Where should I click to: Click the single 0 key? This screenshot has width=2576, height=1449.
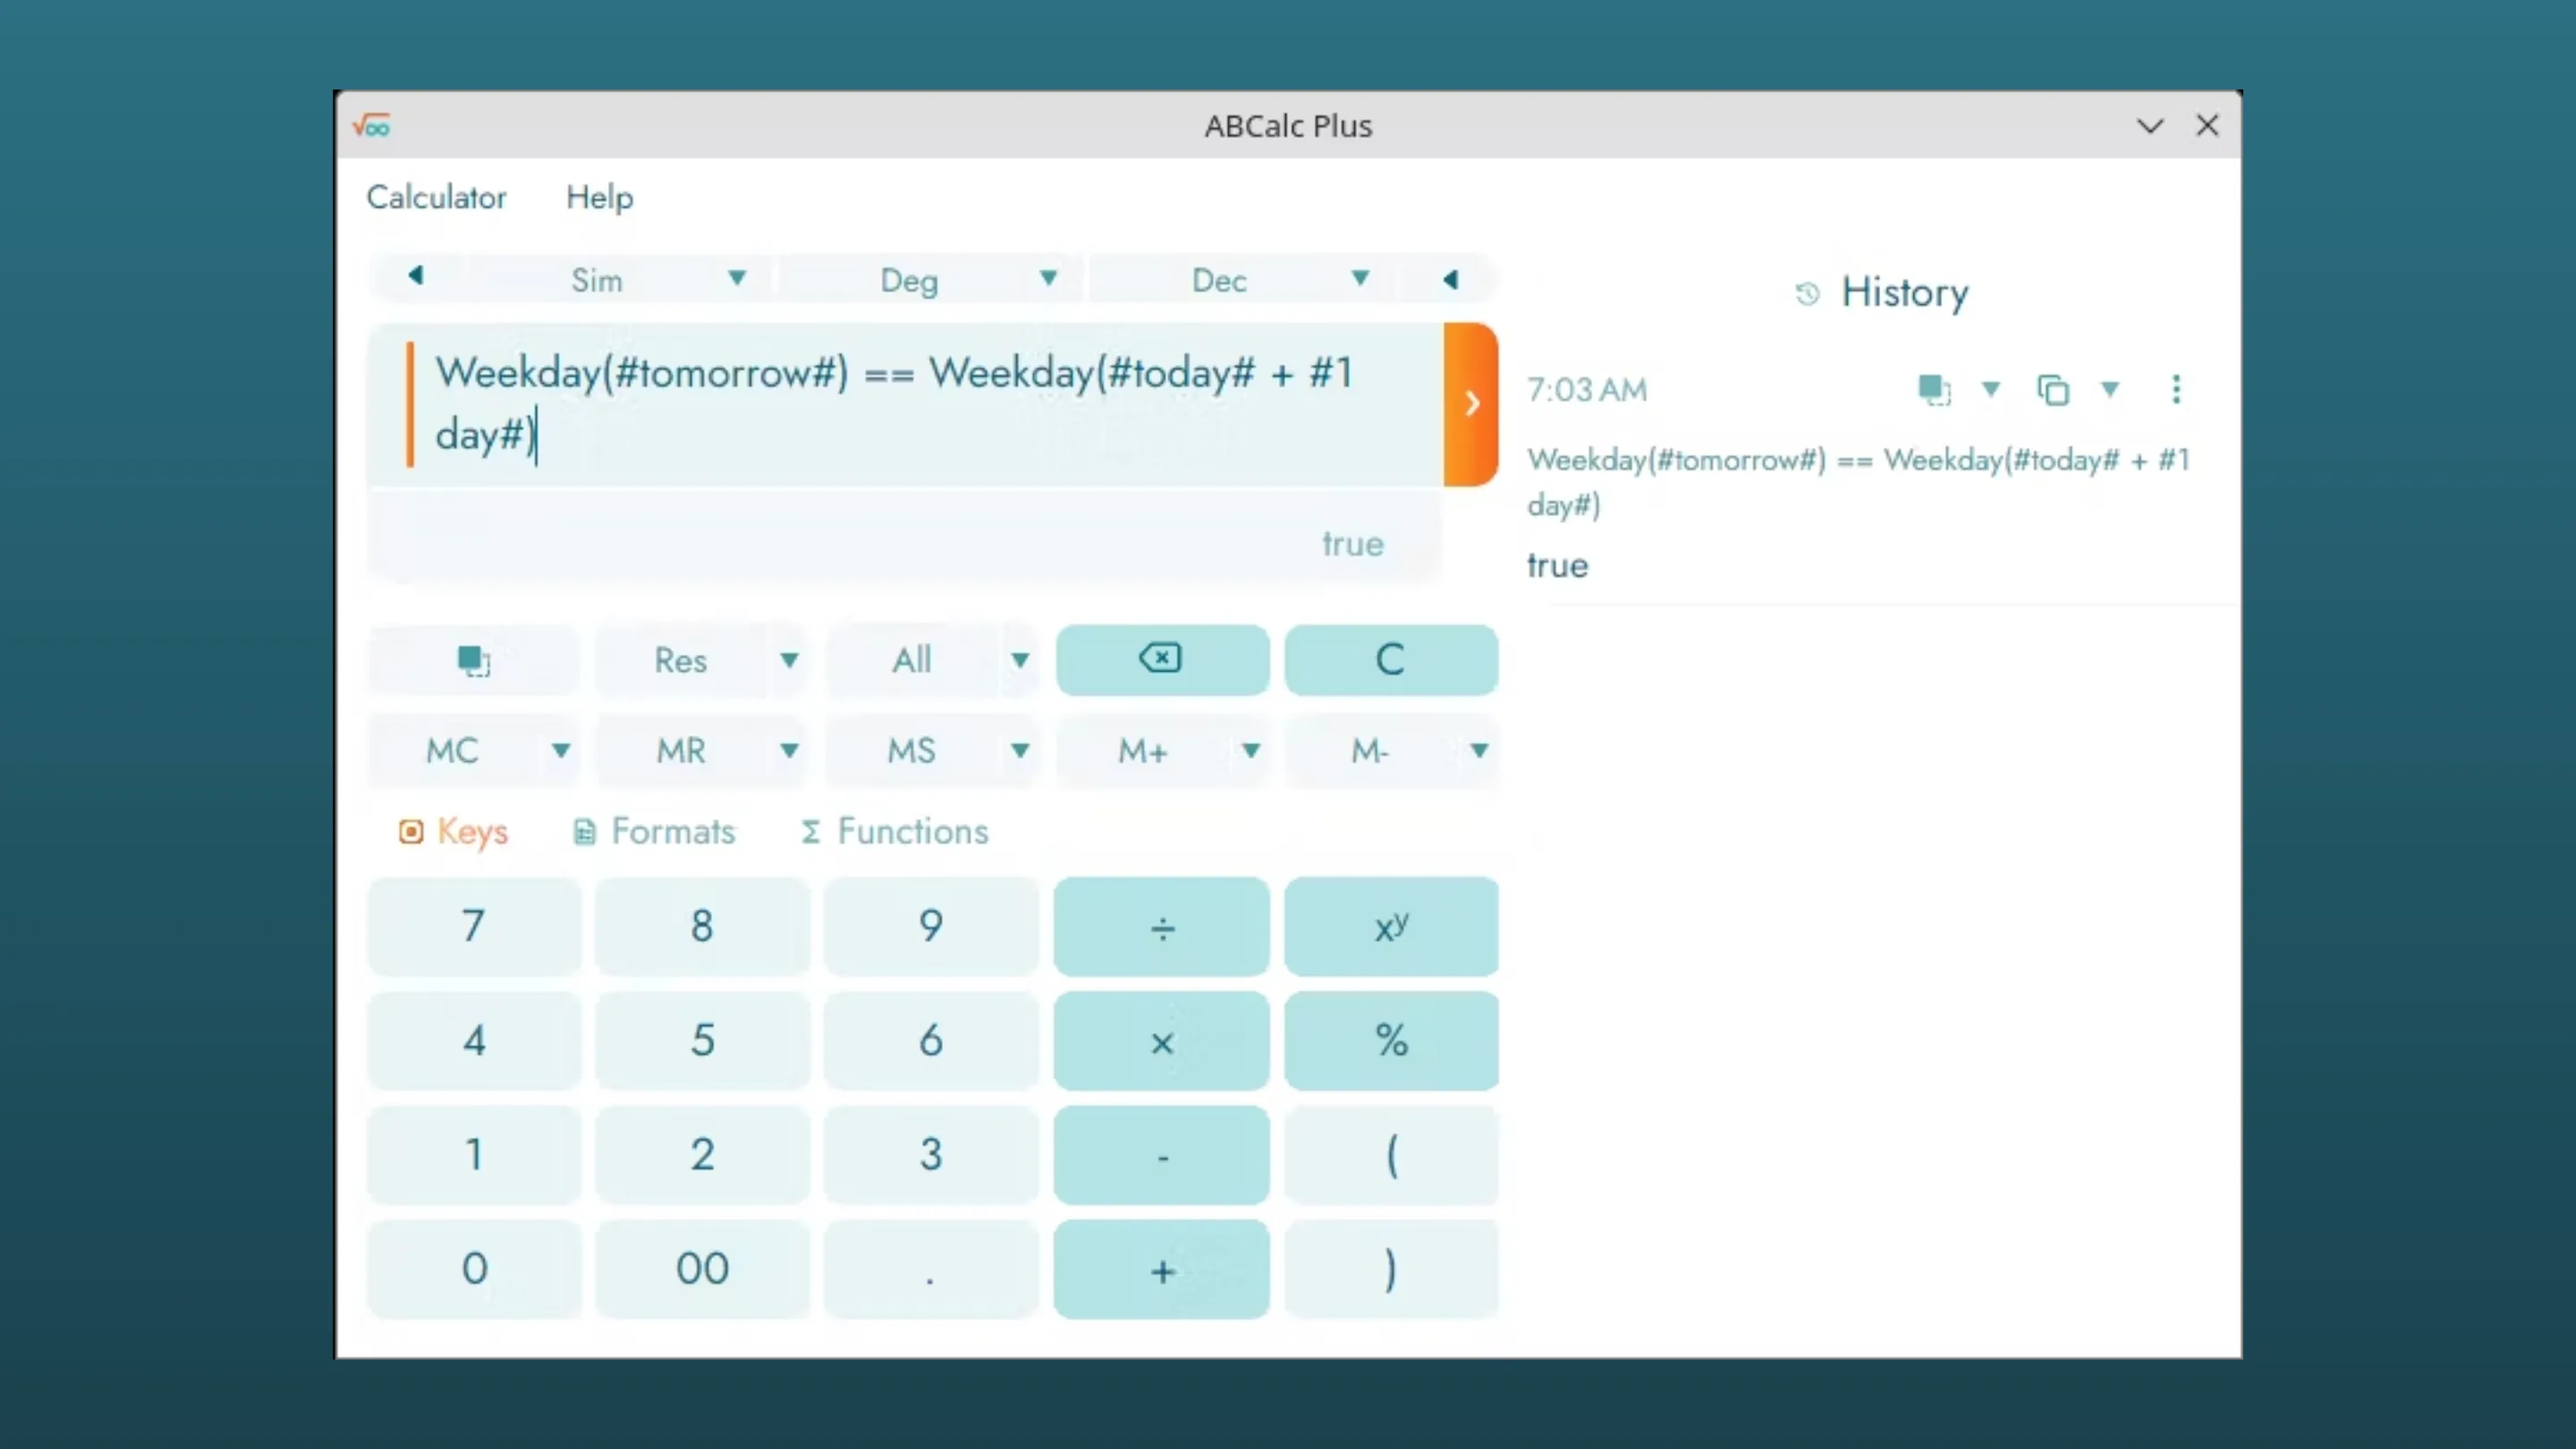point(474,1269)
